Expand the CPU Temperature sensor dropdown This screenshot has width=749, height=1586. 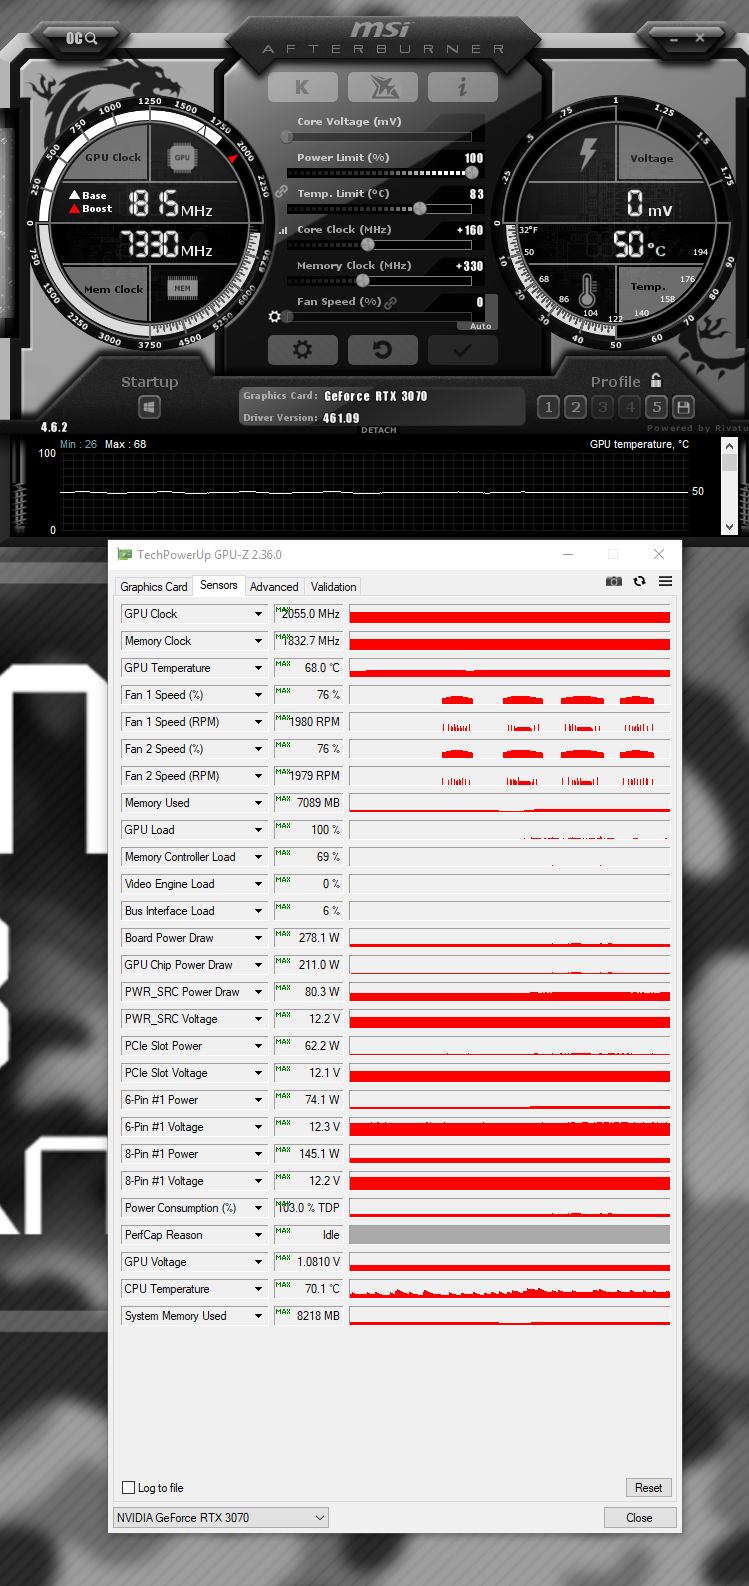(x=258, y=1289)
